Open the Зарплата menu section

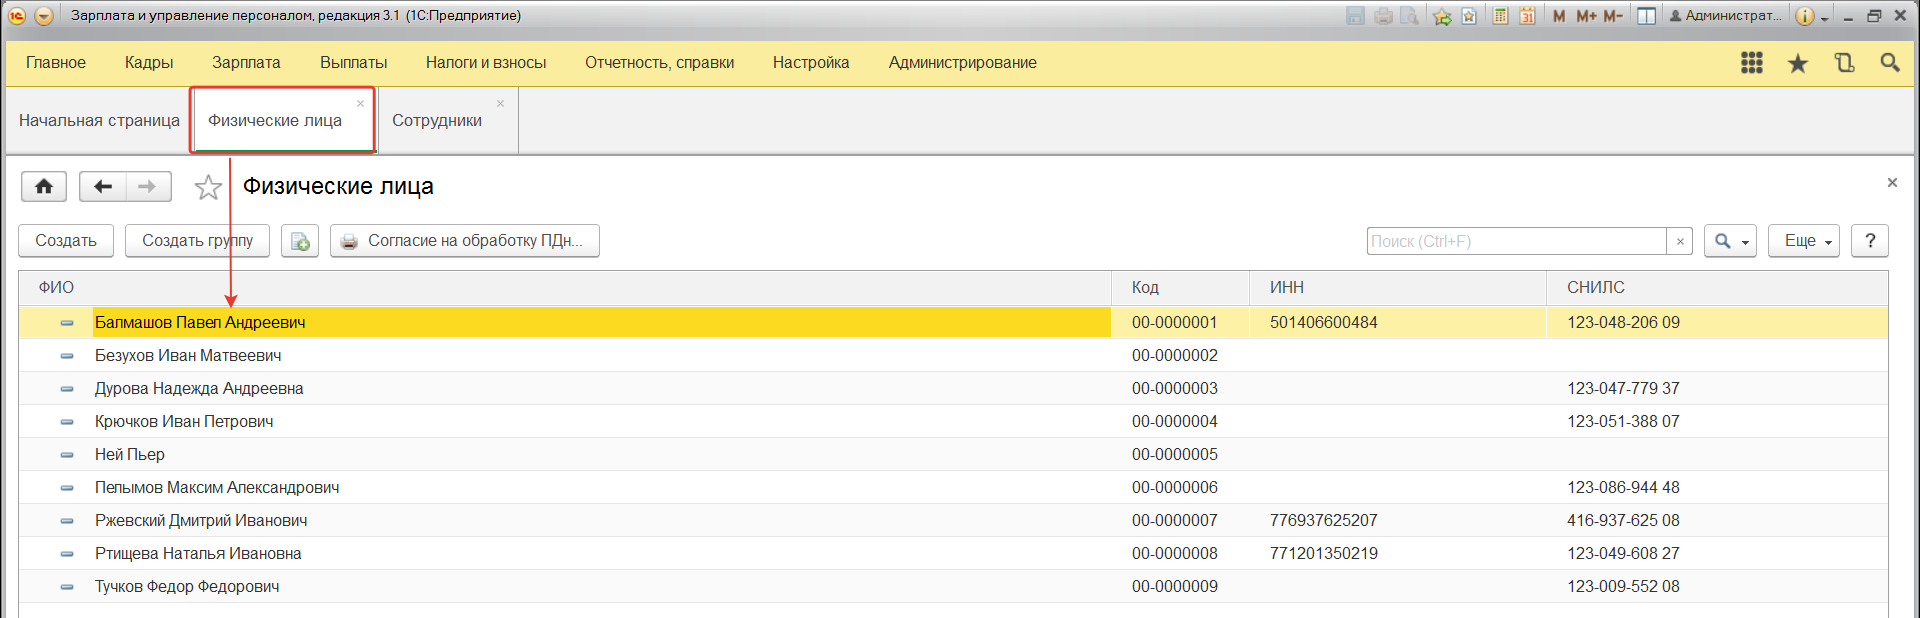246,63
